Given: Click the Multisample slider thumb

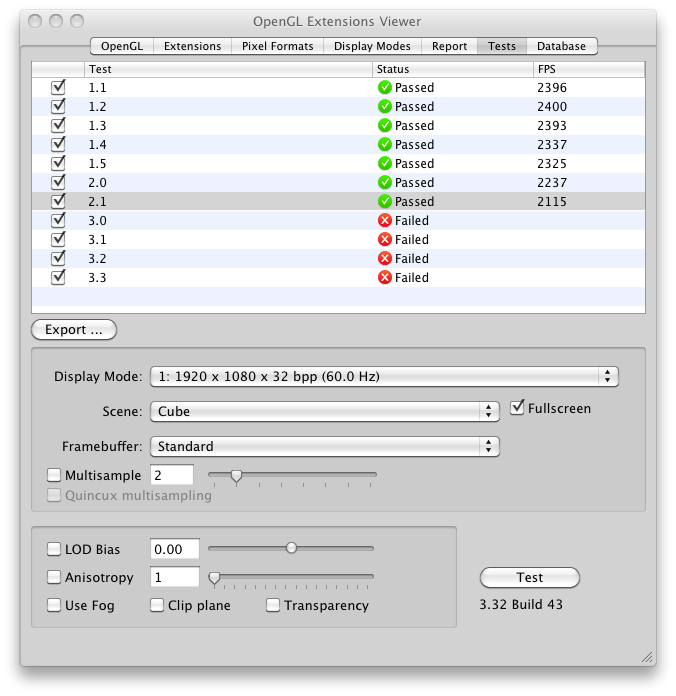Looking at the screenshot, I should [x=237, y=476].
